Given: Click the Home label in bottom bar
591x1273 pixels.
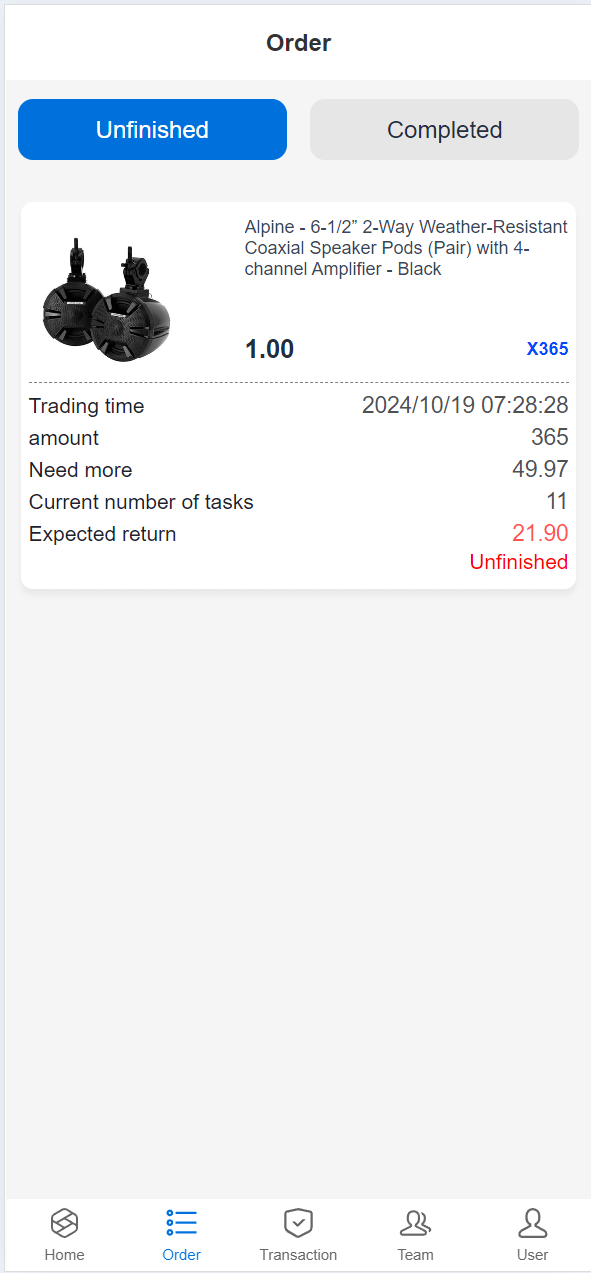Looking at the screenshot, I should pyautogui.click(x=65, y=1255).
